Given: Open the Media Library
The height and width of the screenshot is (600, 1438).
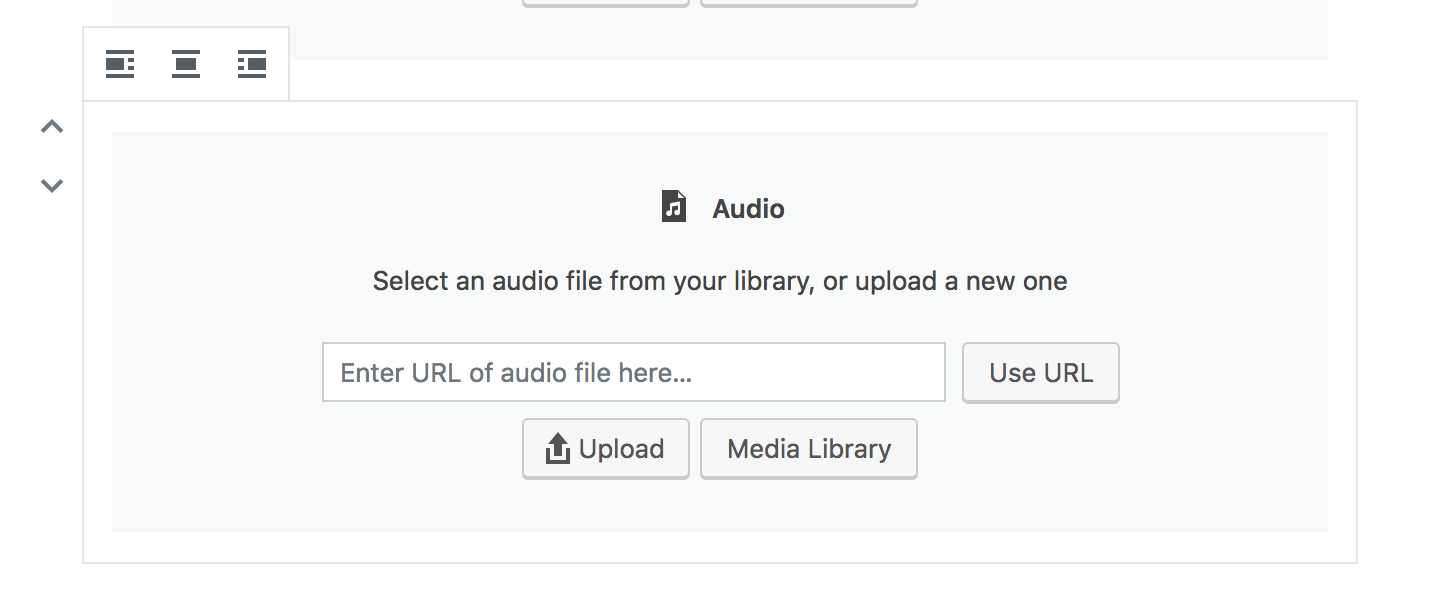Looking at the screenshot, I should [x=809, y=449].
